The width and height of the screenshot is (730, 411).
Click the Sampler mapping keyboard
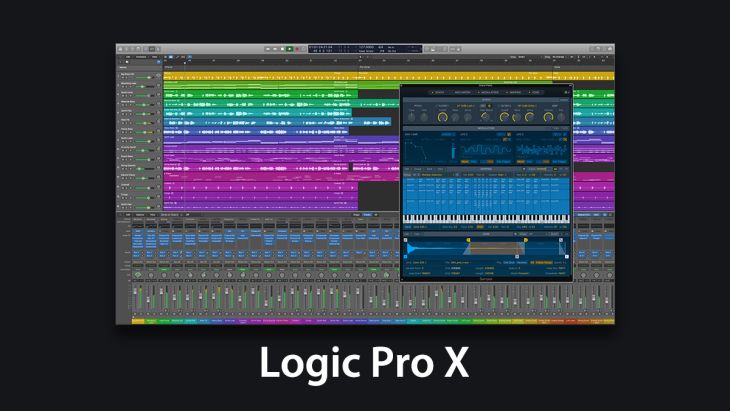486,219
